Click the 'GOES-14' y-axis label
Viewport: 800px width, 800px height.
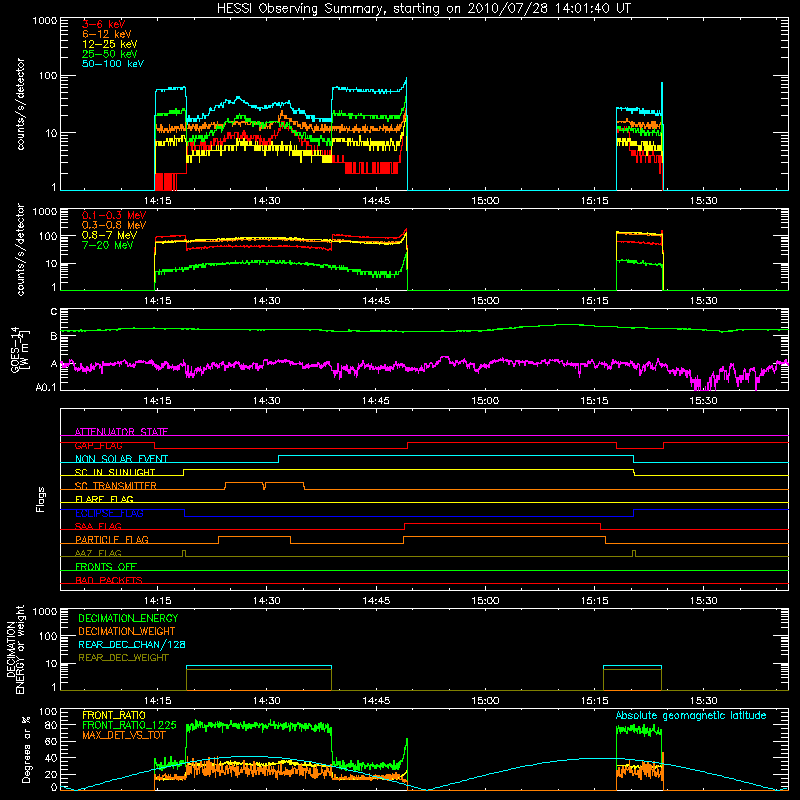point(15,350)
